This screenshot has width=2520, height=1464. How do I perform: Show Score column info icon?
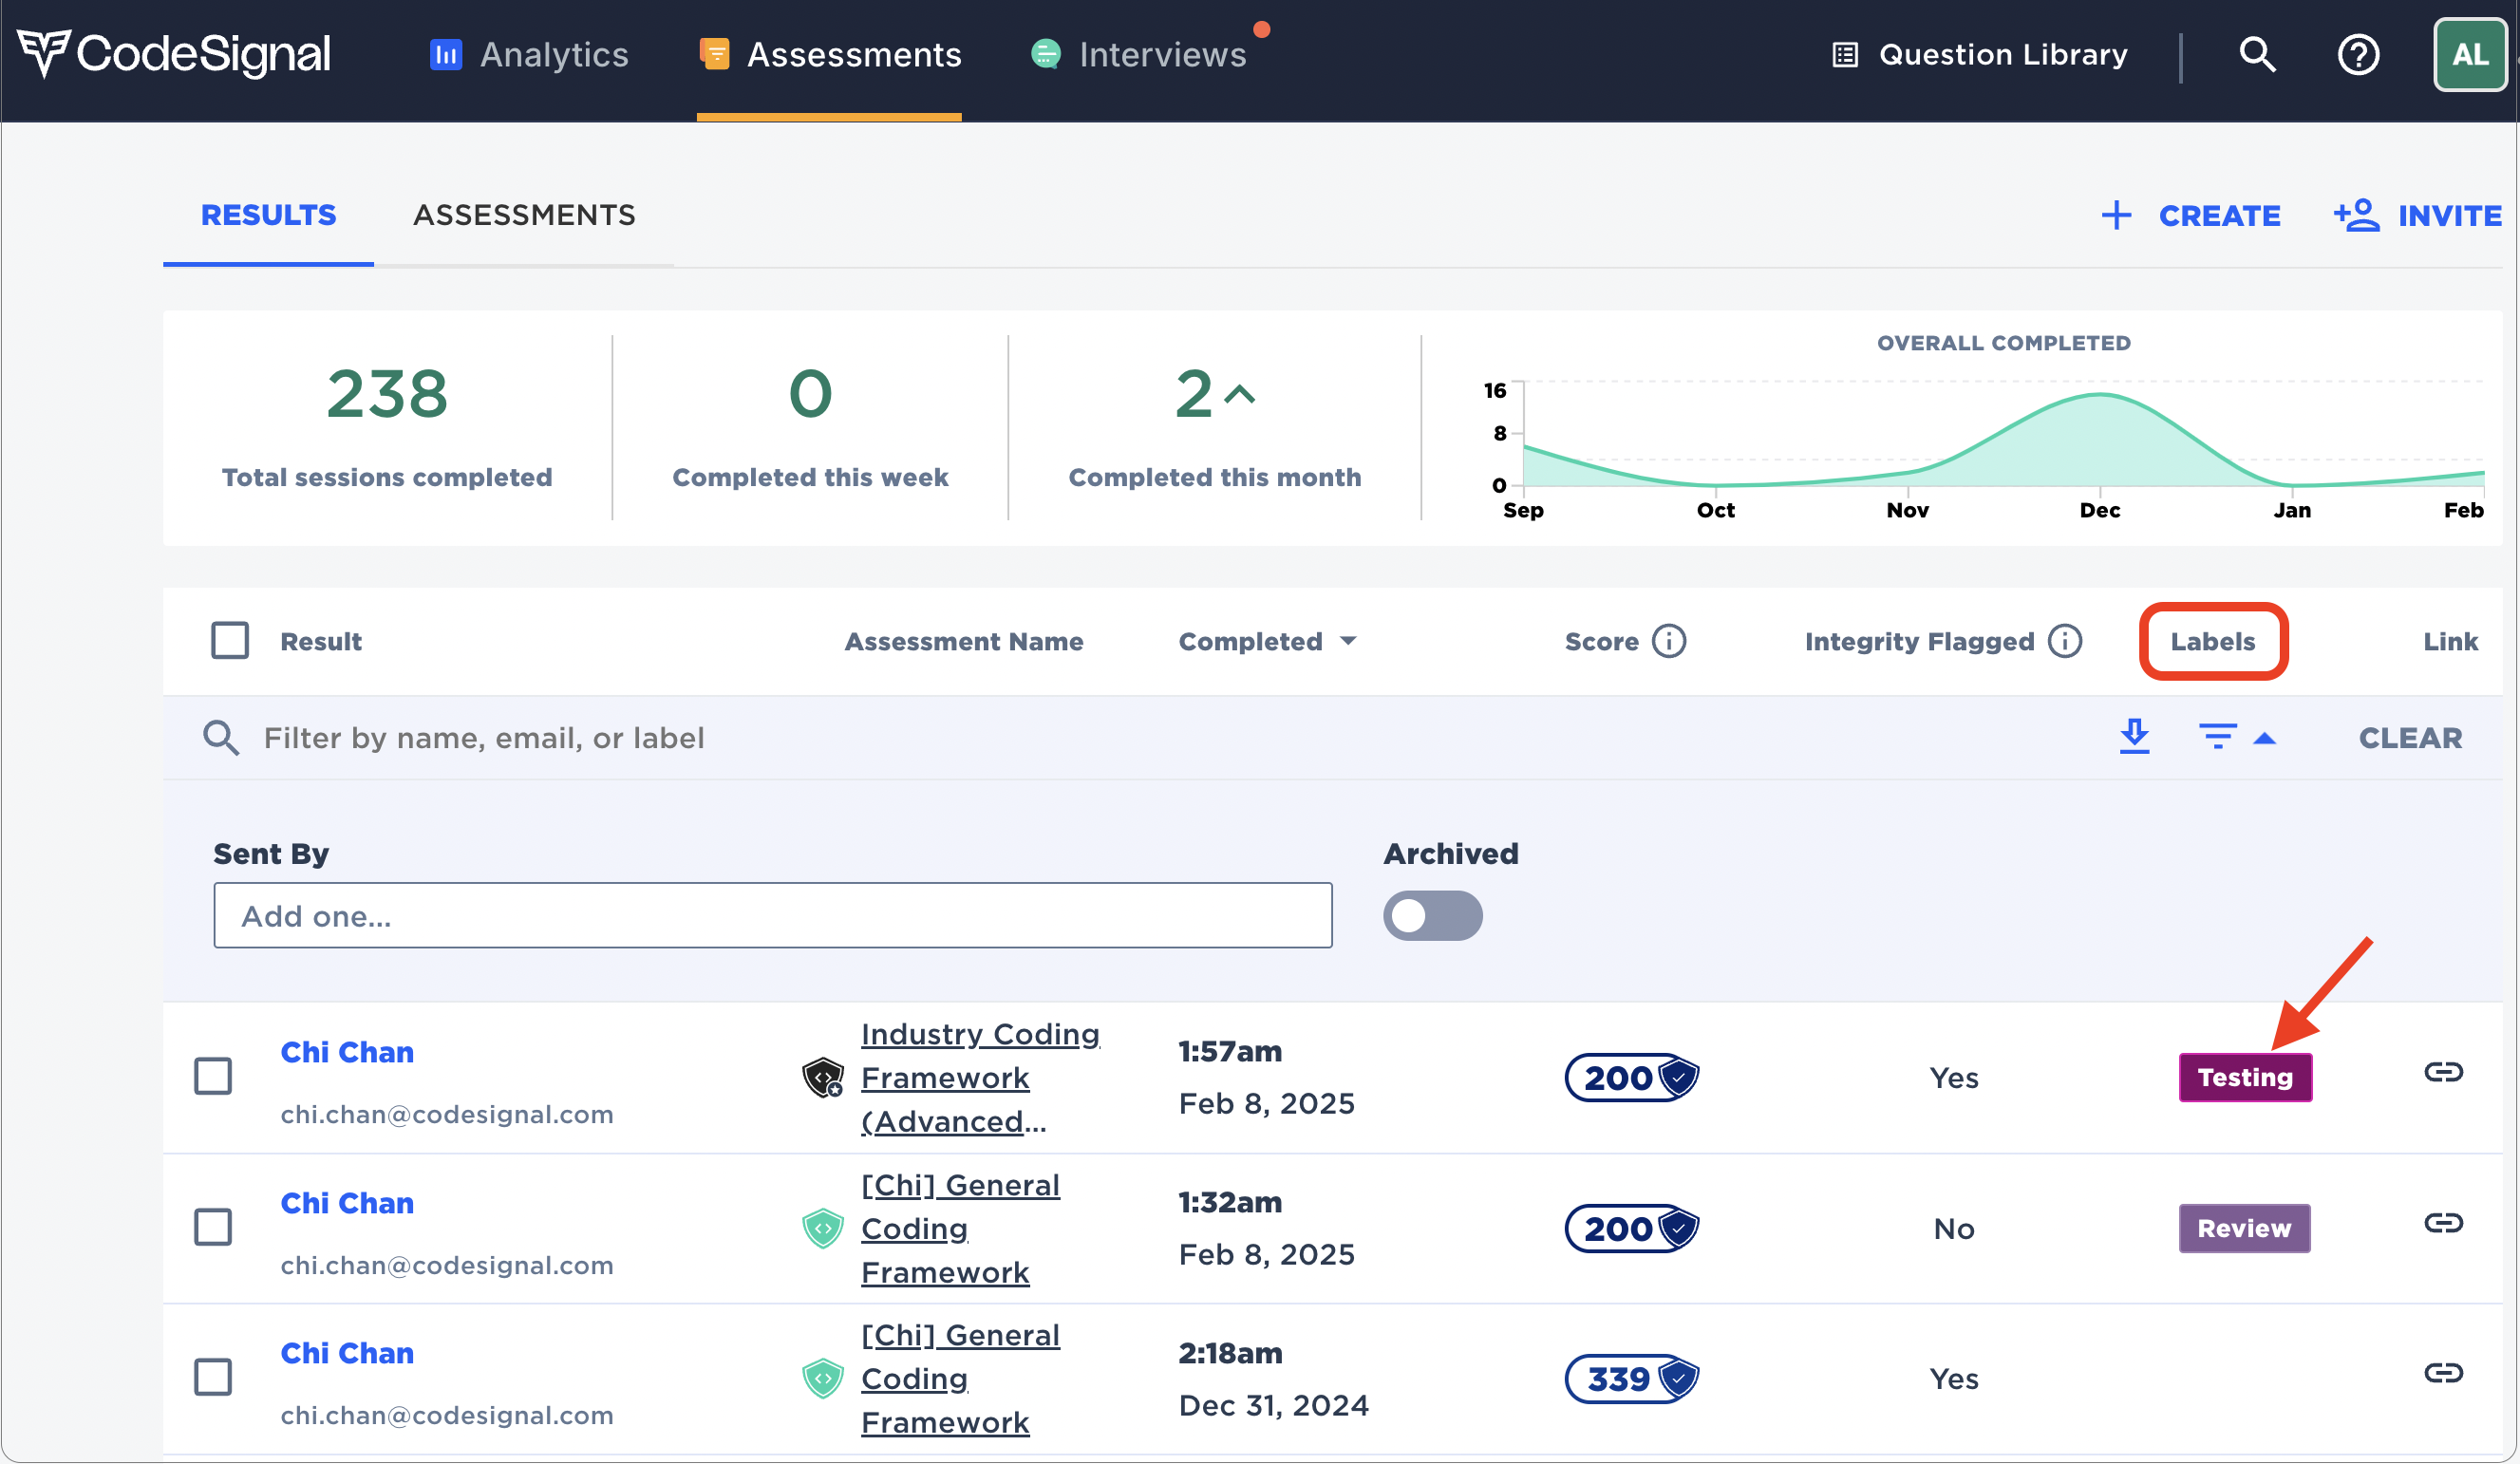tap(1669, 640)
